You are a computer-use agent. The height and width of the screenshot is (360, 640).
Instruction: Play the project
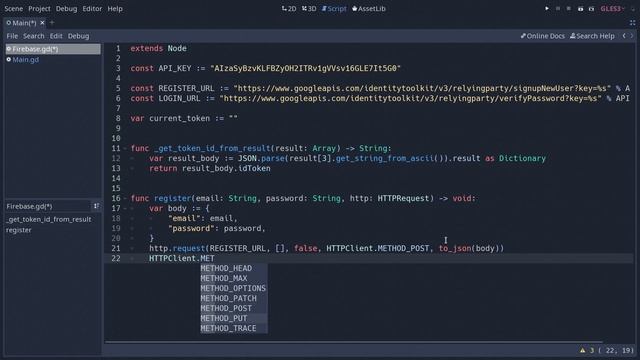547,9
